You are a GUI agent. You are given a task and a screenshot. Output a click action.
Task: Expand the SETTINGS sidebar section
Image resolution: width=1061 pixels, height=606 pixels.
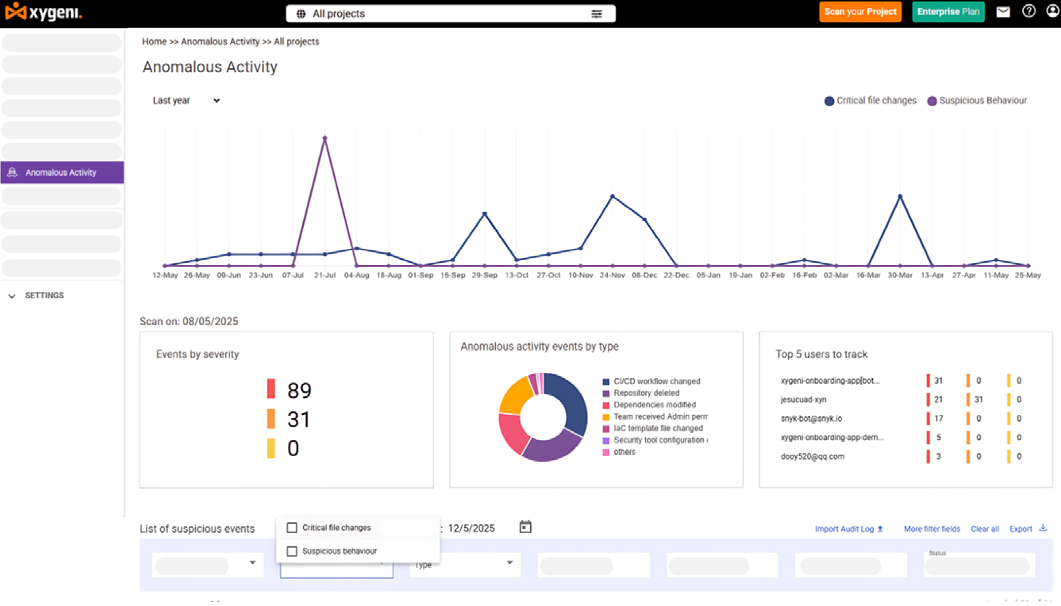tap(12, 296)
